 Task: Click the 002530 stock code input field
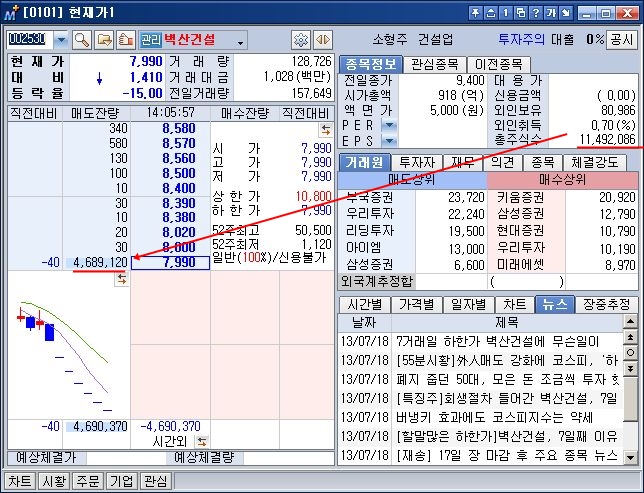click(30, 40)
